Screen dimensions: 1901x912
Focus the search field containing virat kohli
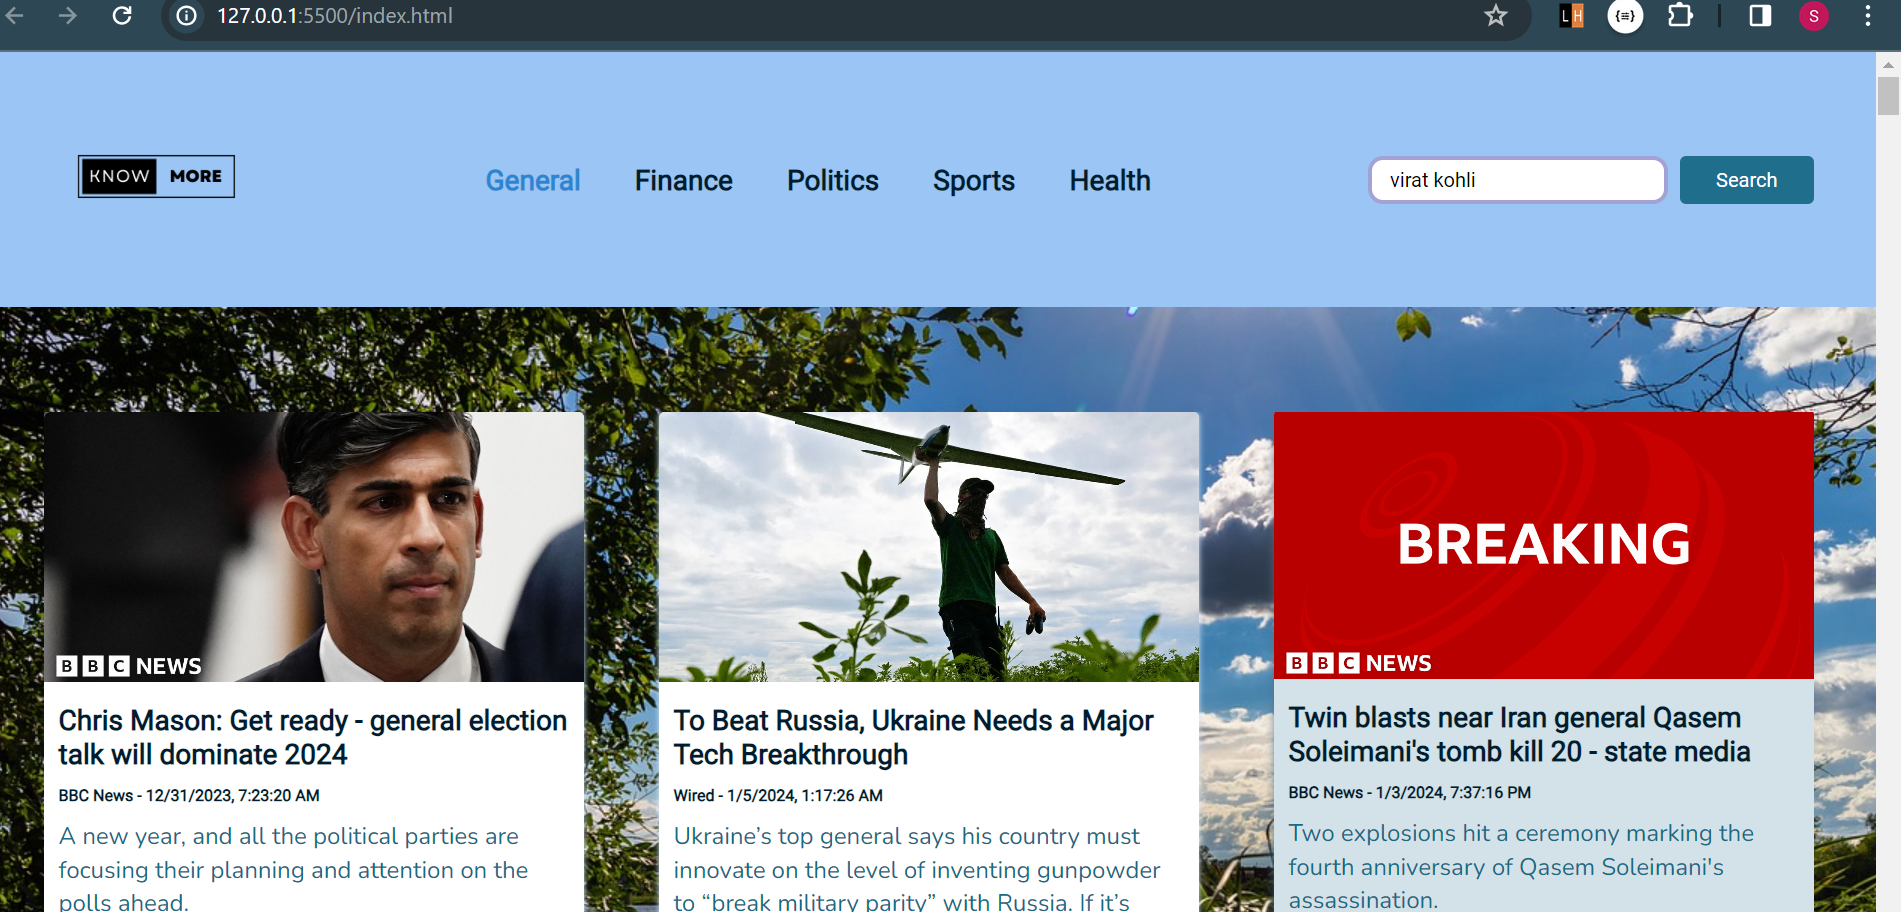[1517, 180]
